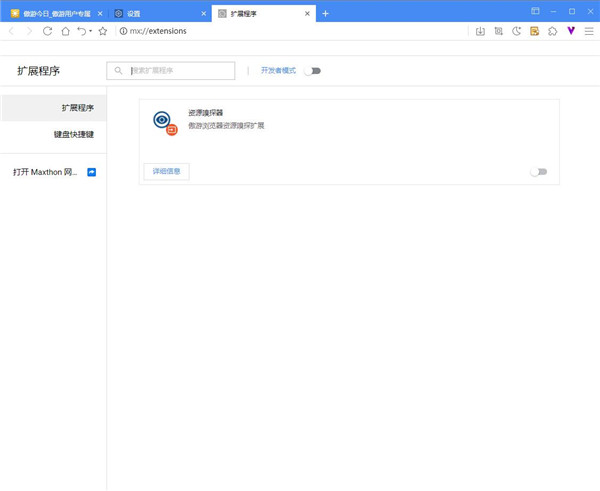This screenshot has height=491, width=600.
Task: Minimize the browser window
Action: (x=553, y=11)
